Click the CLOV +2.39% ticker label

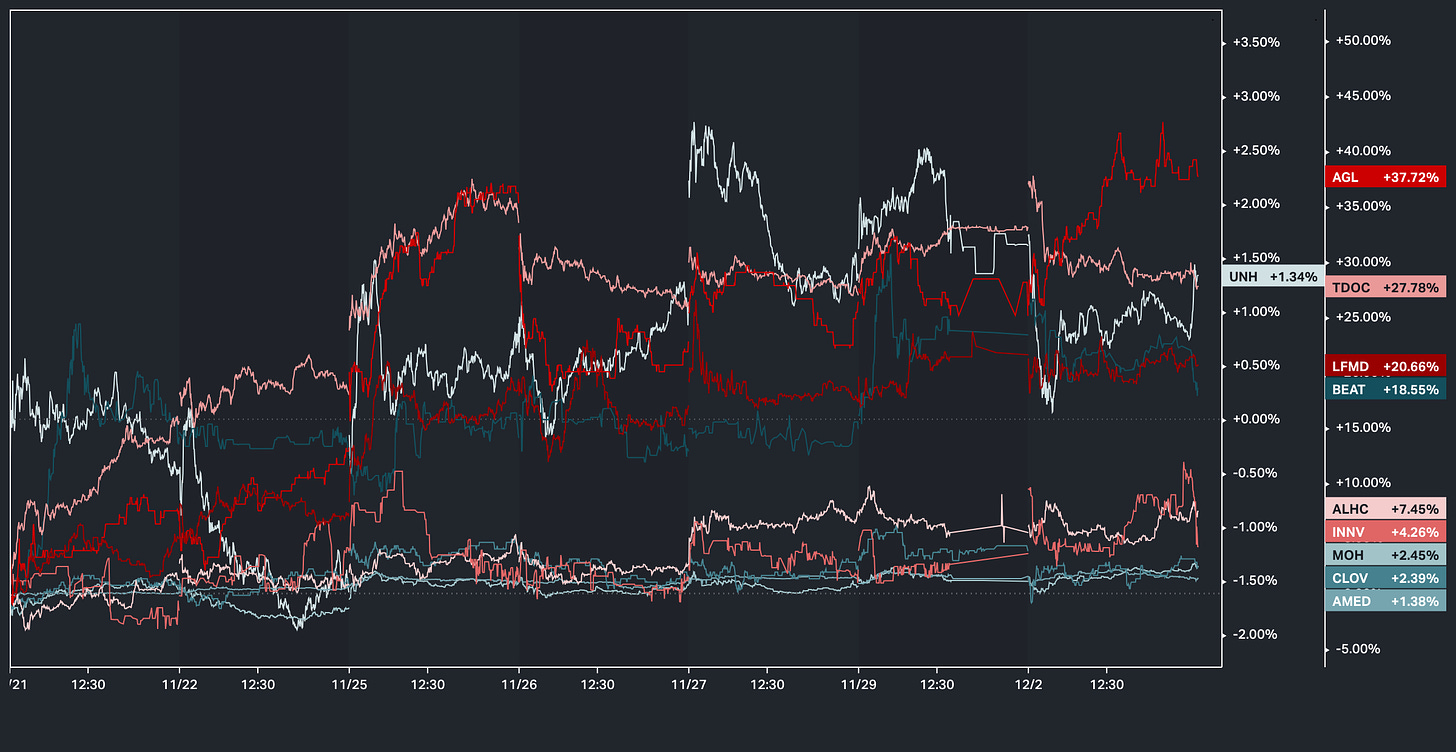[x=1386, y=578]
